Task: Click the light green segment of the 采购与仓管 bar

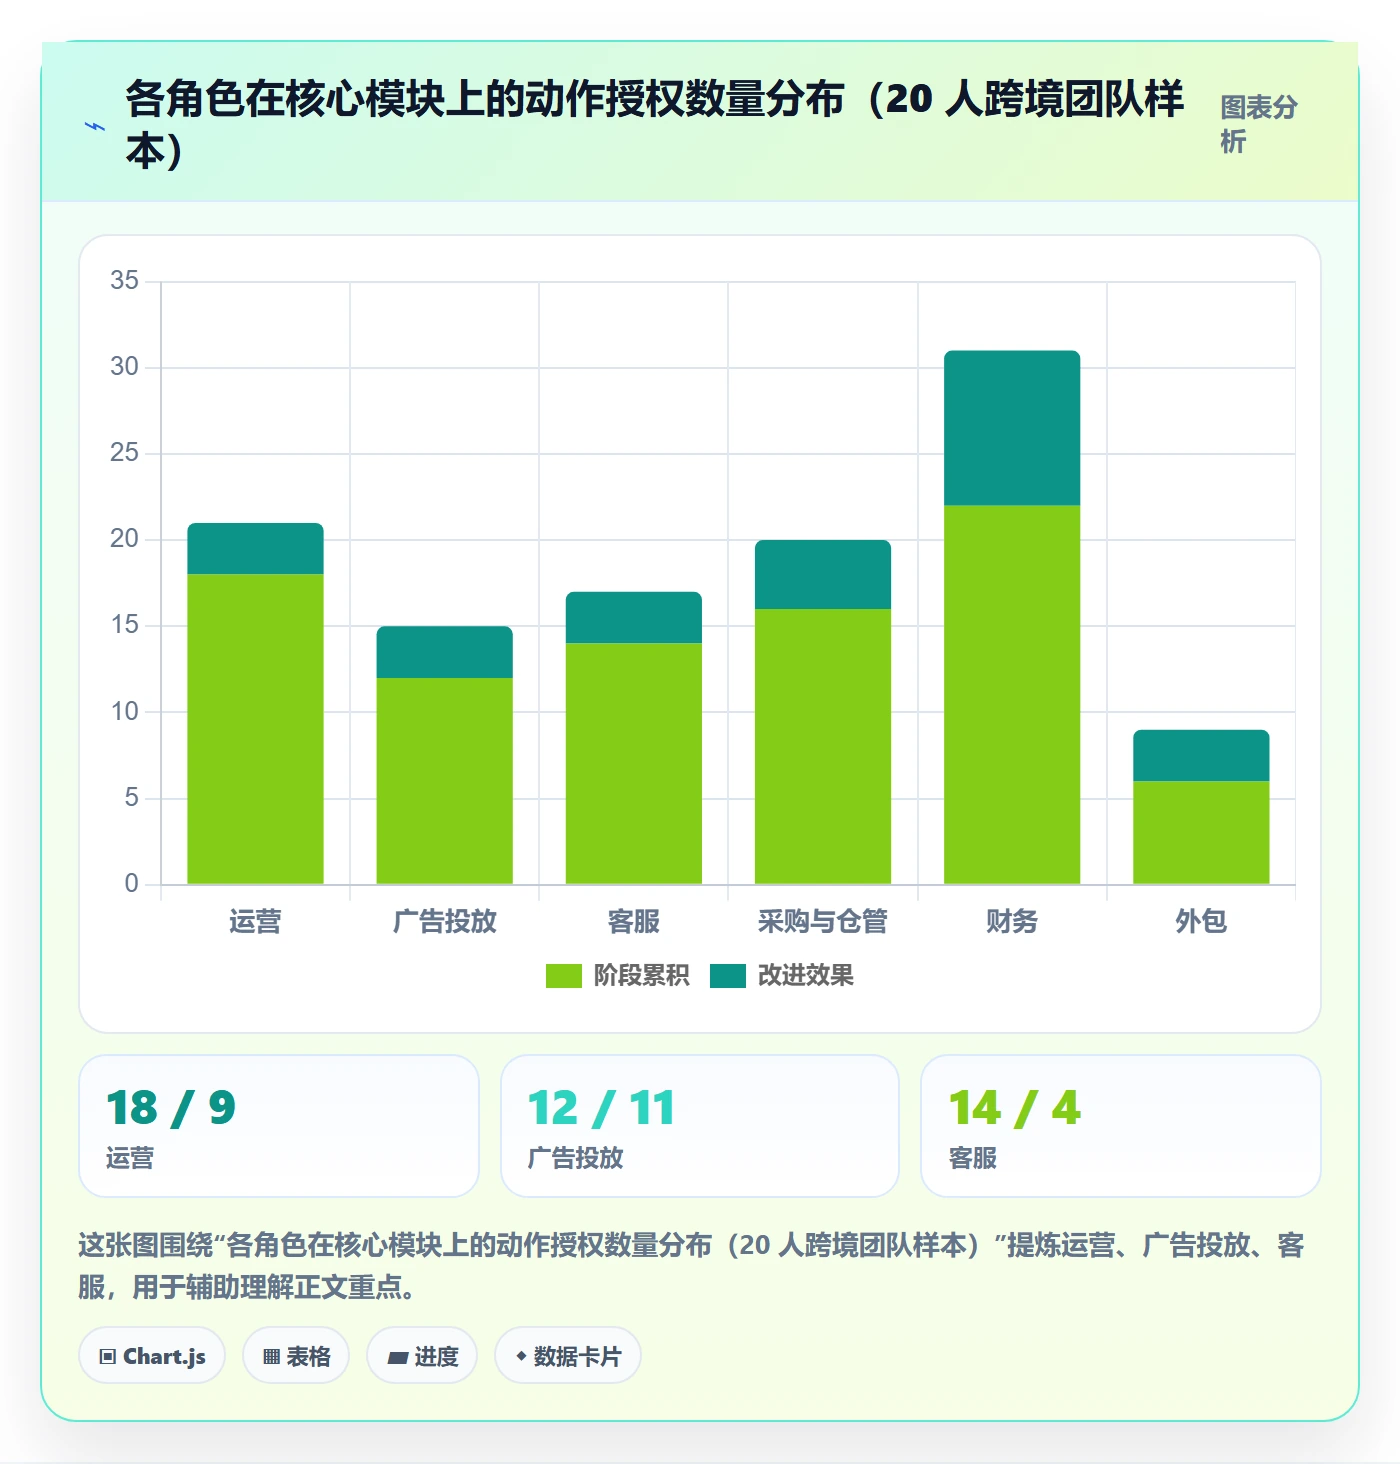Action: point(823,746)
